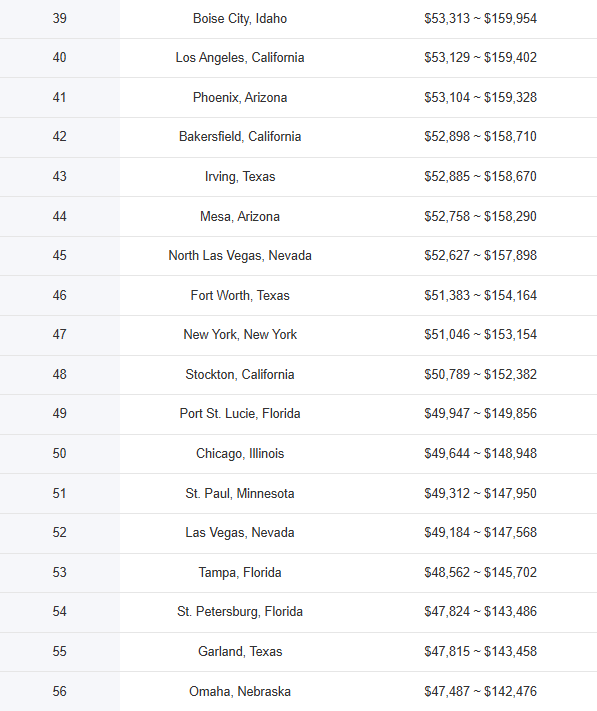Screen dimensions: 597x711
Task: Click salary range $52,758 ~ $158,290
Action: click(481, 216)
